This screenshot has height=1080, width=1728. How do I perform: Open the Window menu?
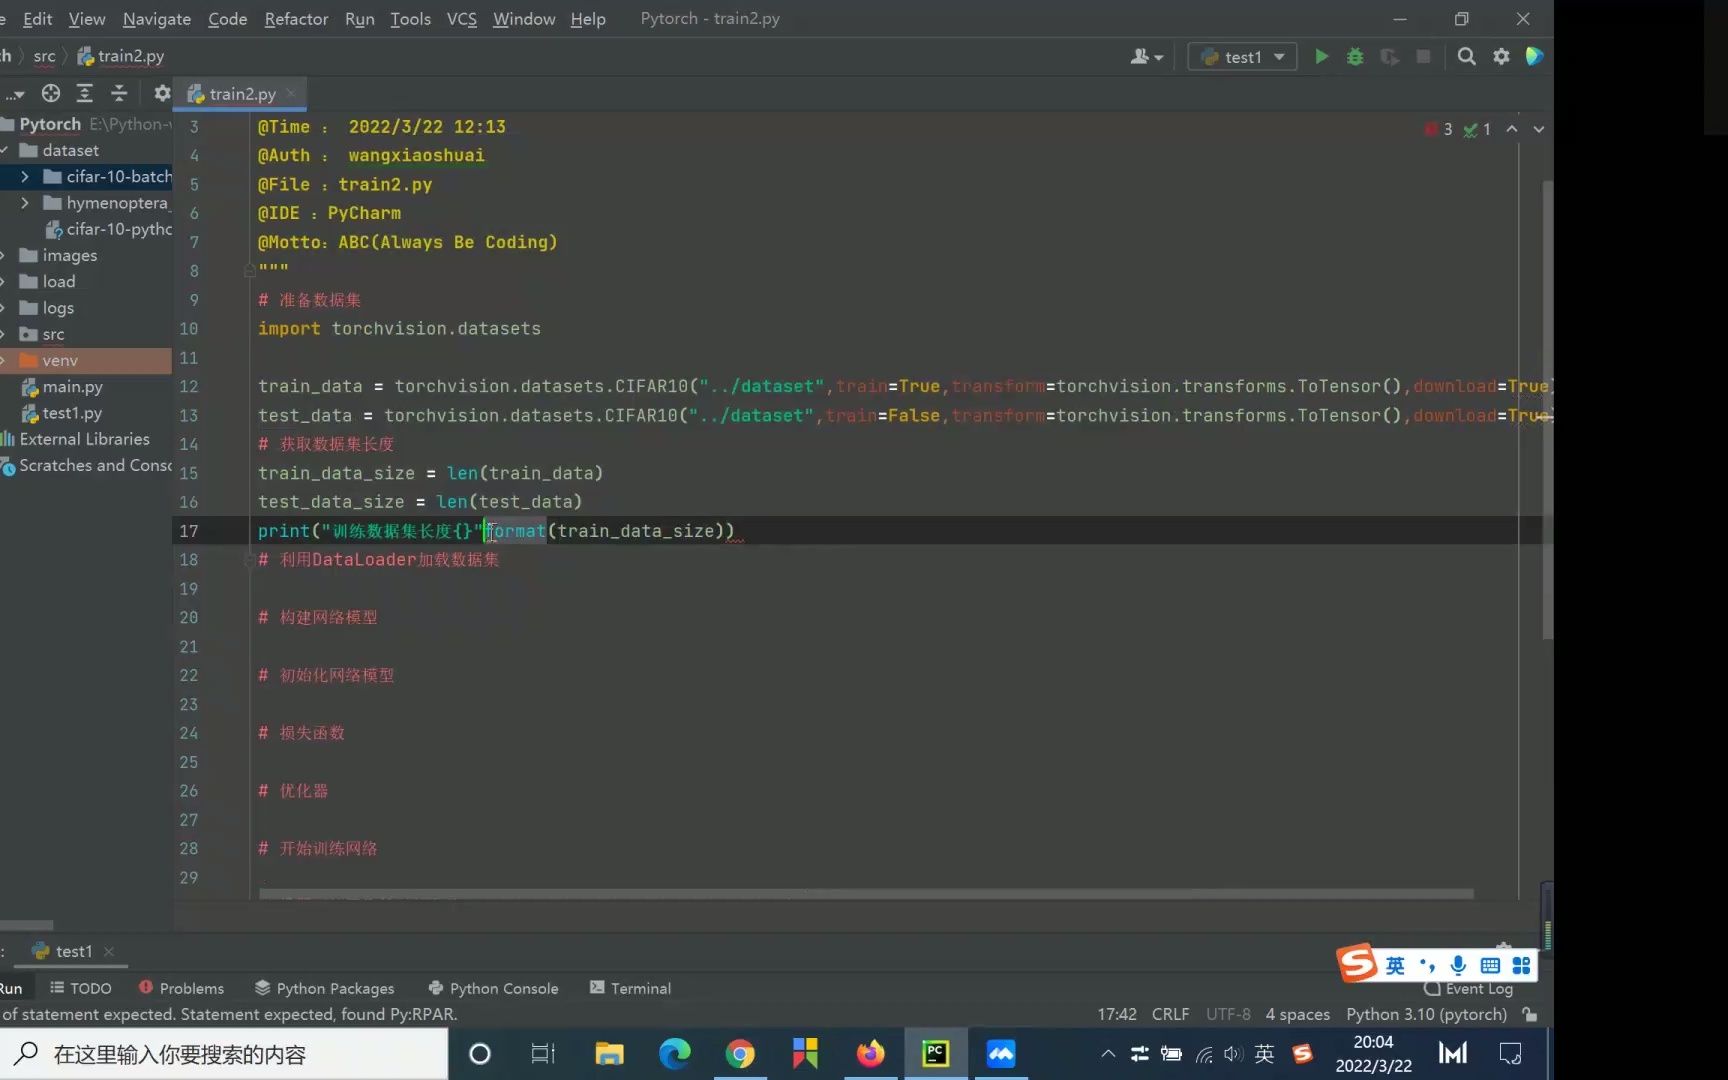pyautogui.click(x=524, y=19)
